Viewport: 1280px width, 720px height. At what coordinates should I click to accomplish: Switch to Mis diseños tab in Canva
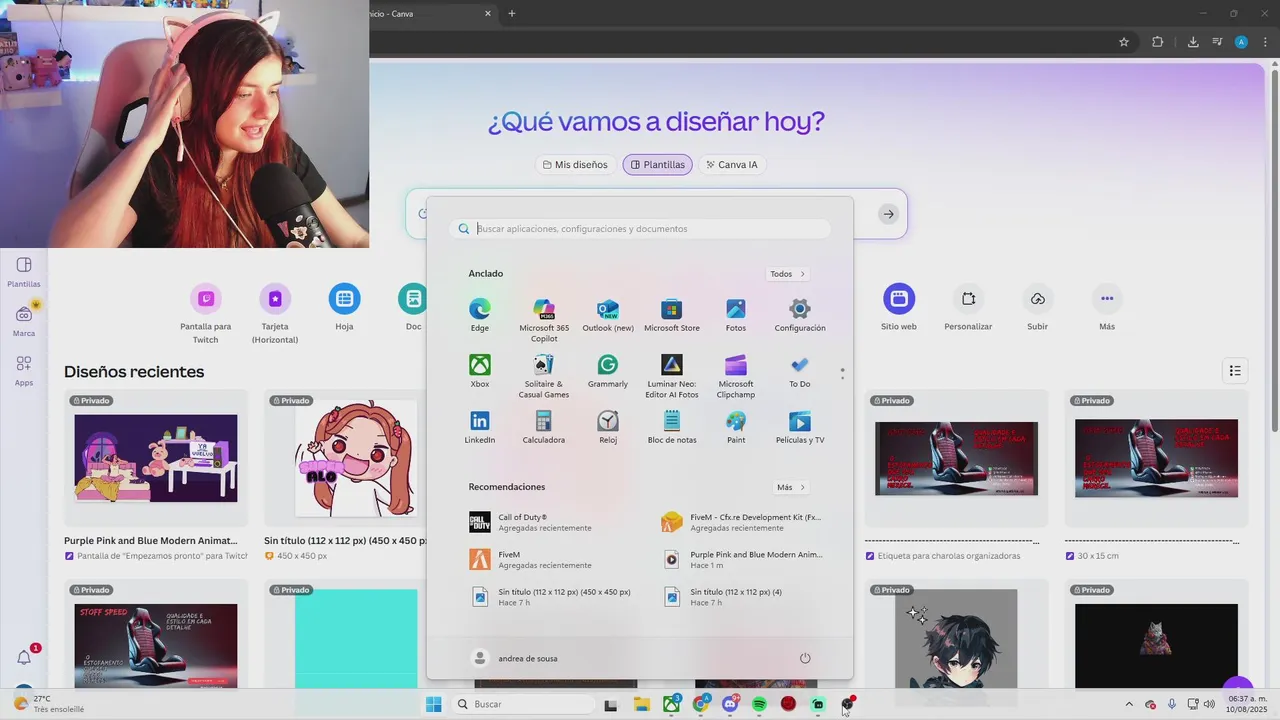[x=575, y=165]
